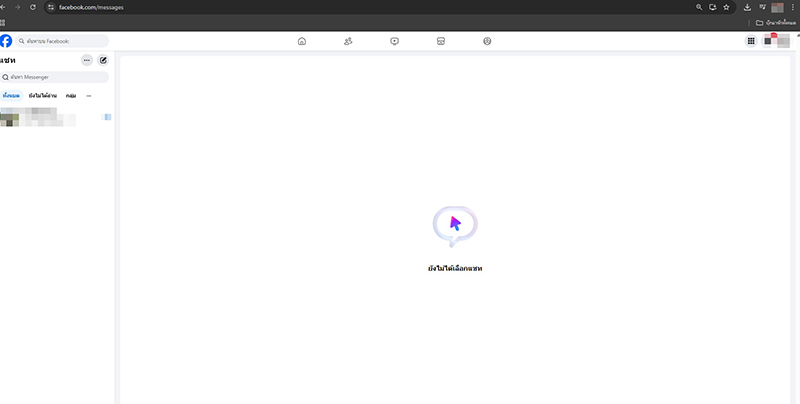
Task: Bookmark this page with star icon
Action: pyautogui.click(x=727, y=7)
